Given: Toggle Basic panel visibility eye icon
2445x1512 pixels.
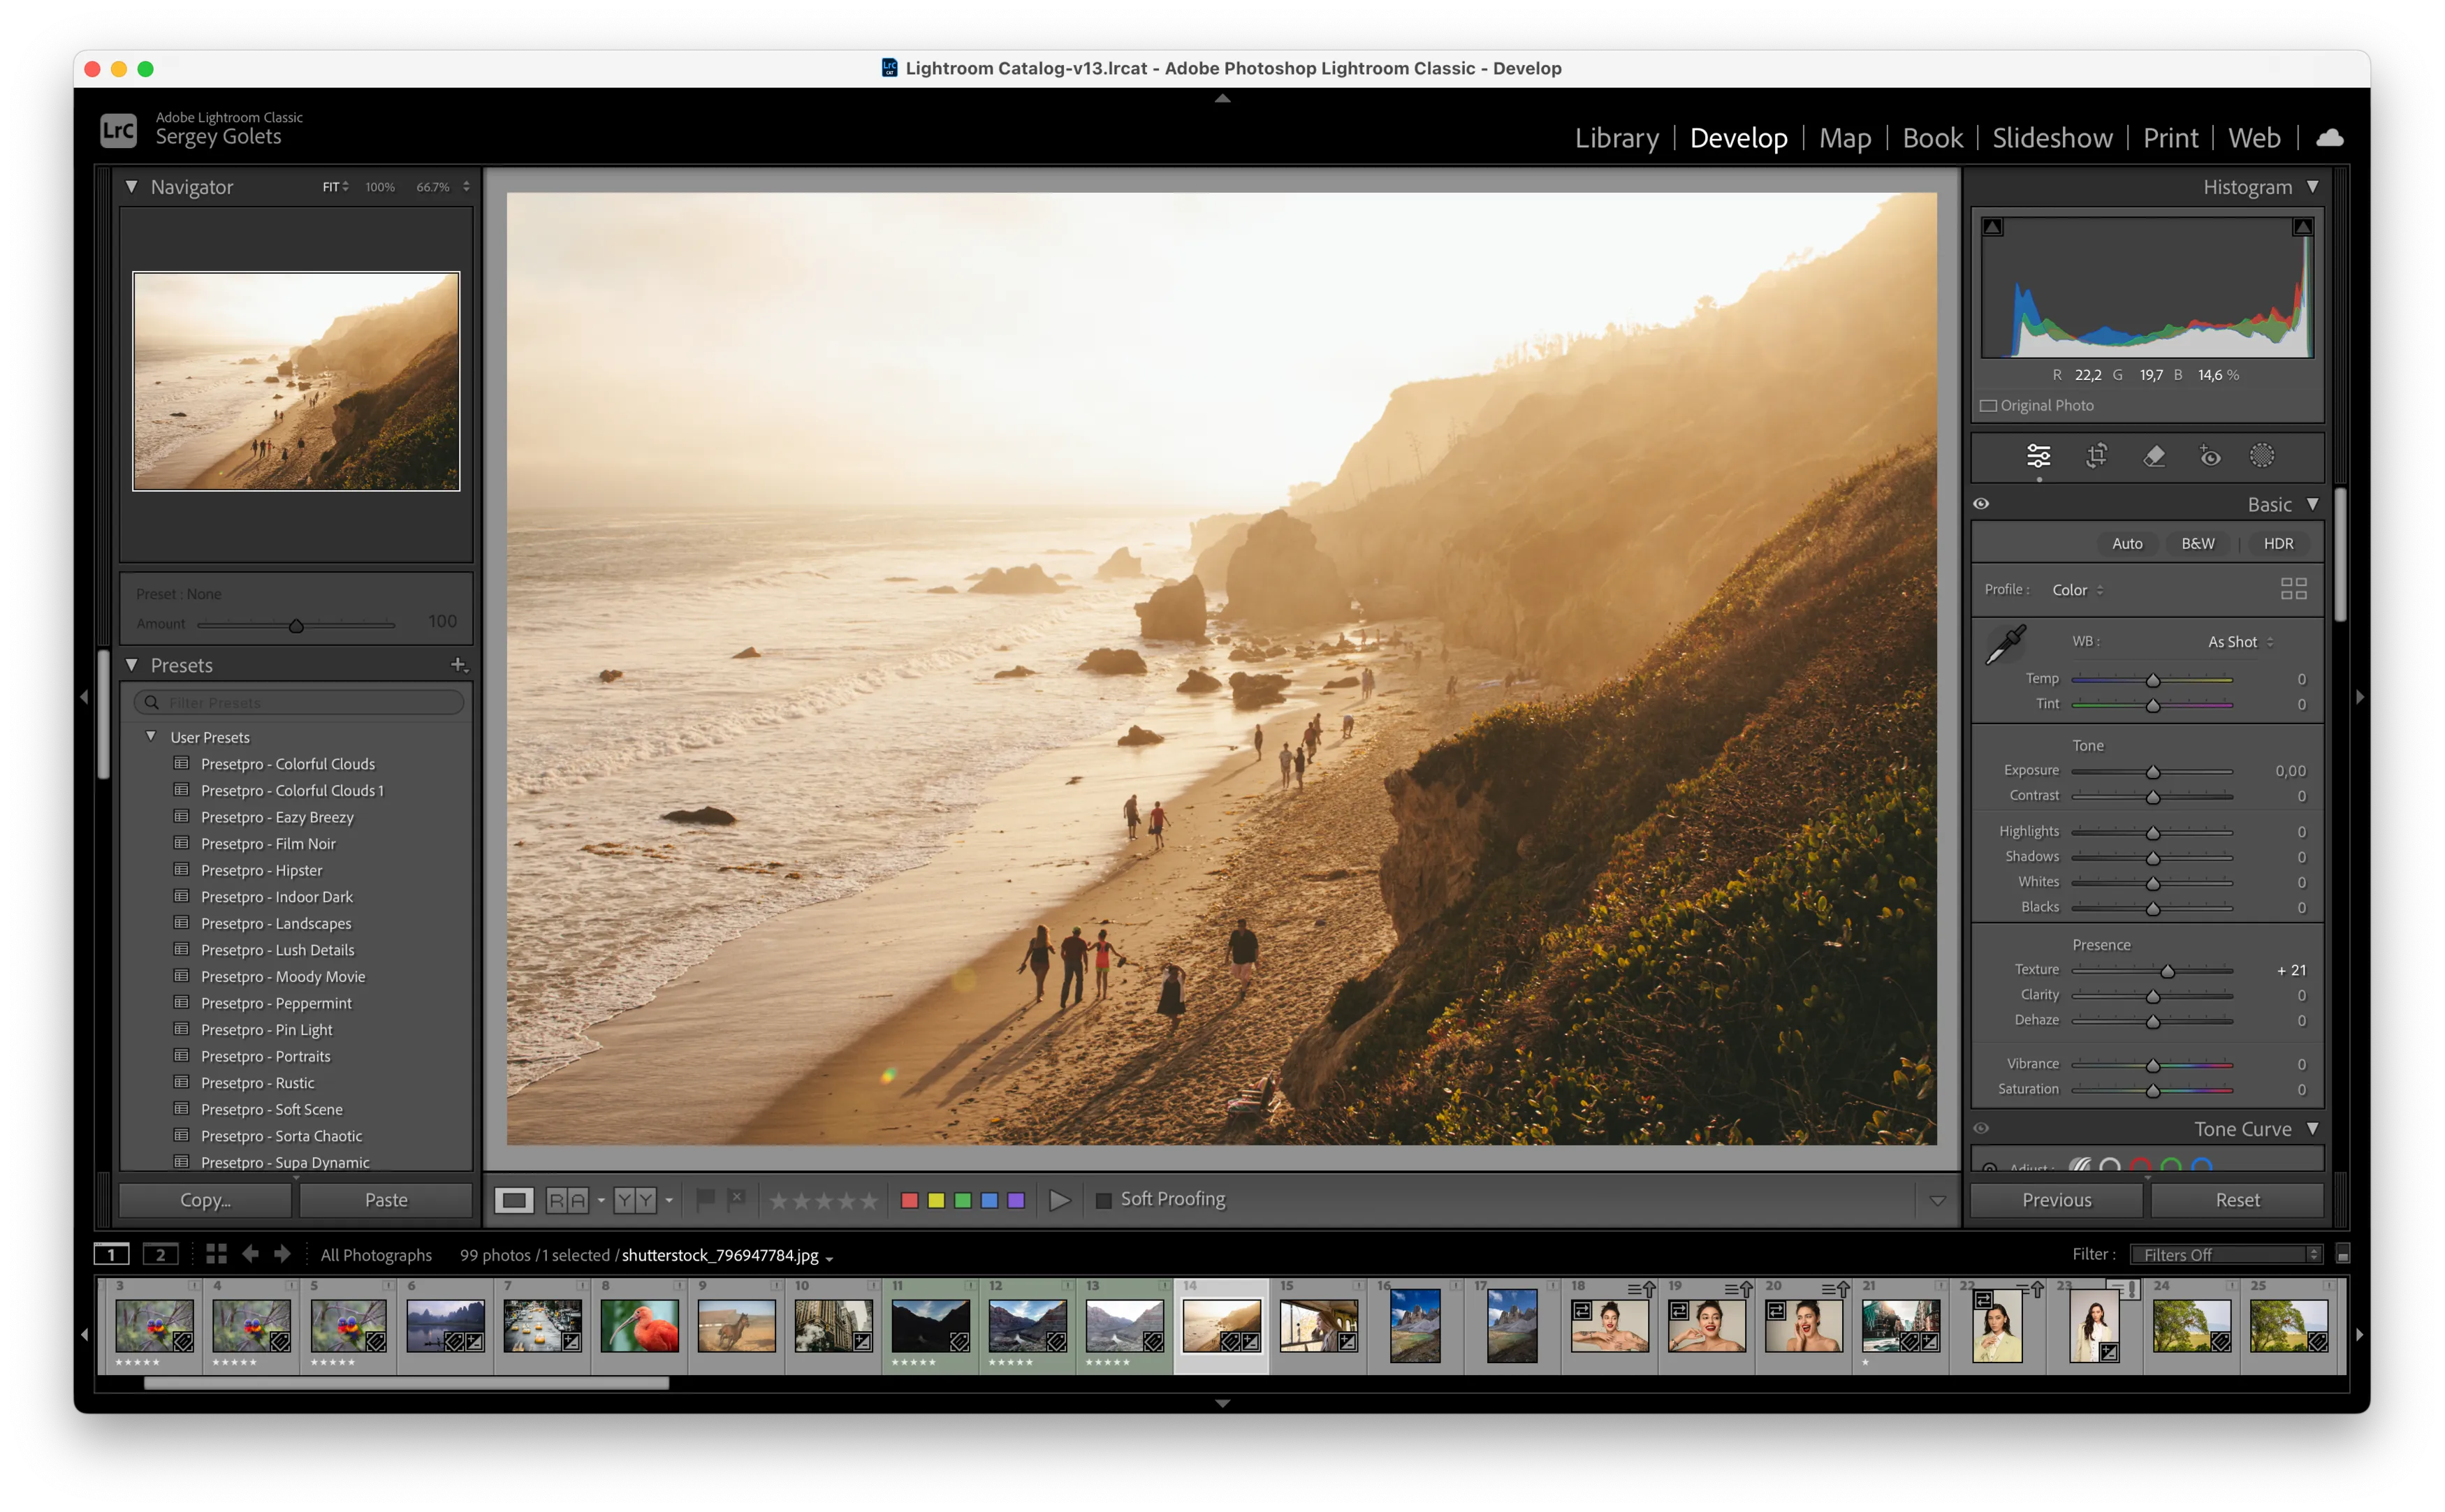Looking at the screenshot, I should (x=1981, y=504).
